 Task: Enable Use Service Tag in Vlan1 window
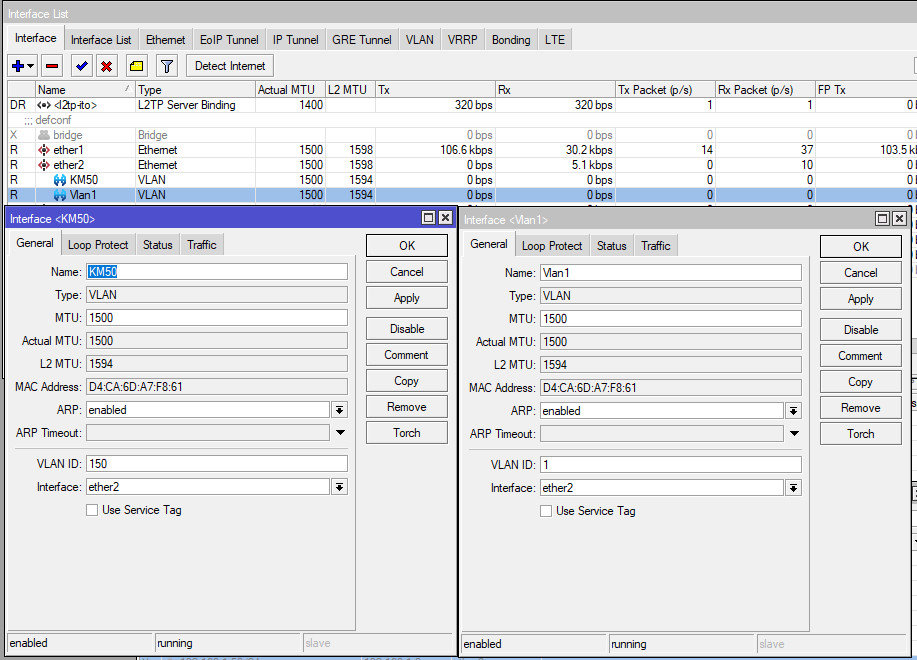point(546,511)
